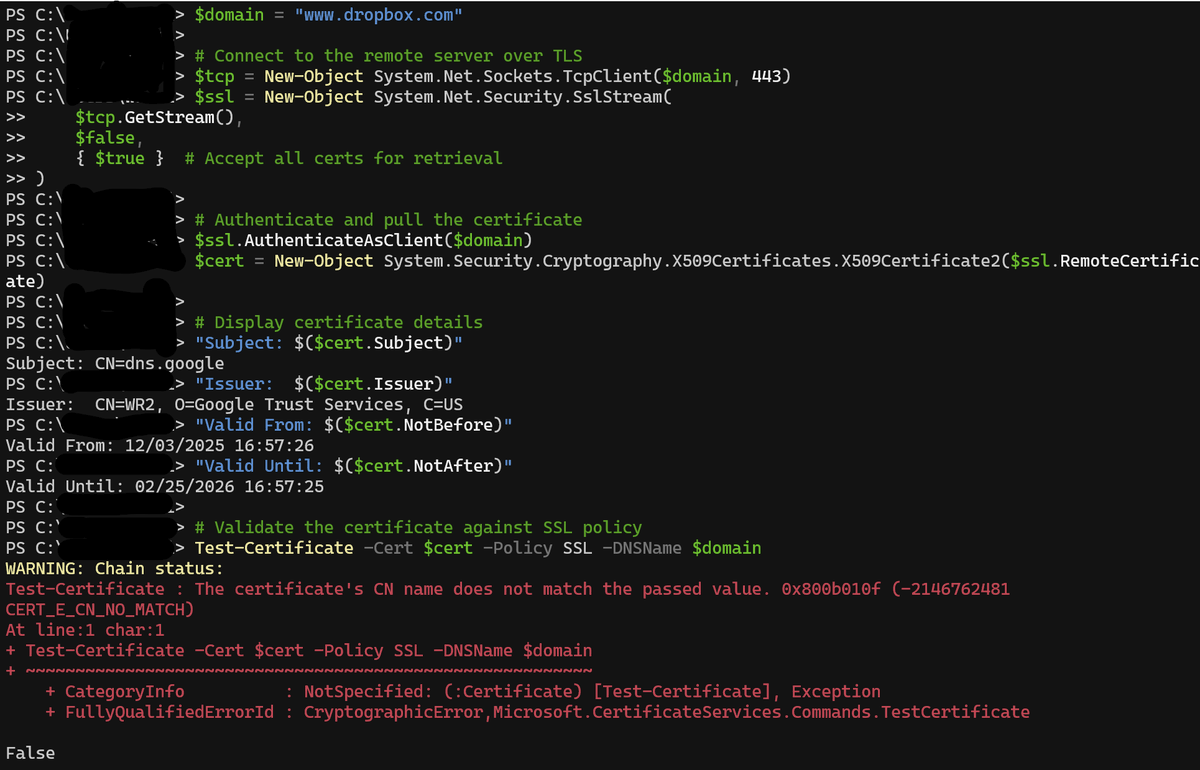Click the "www.dropbox.com" domain string

click(378, 14)
